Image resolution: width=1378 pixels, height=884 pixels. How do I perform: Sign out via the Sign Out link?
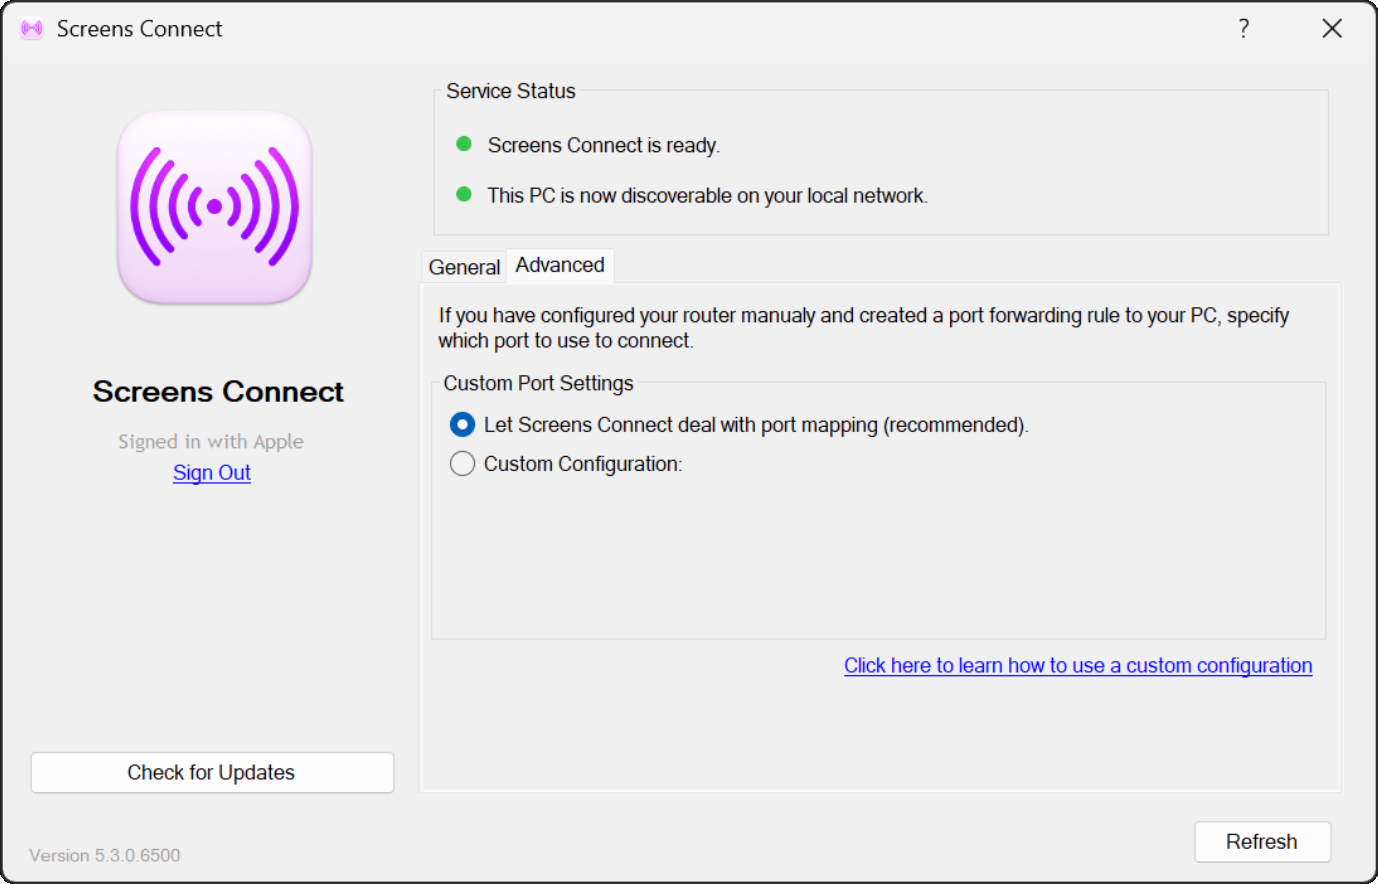coord(212,473)
